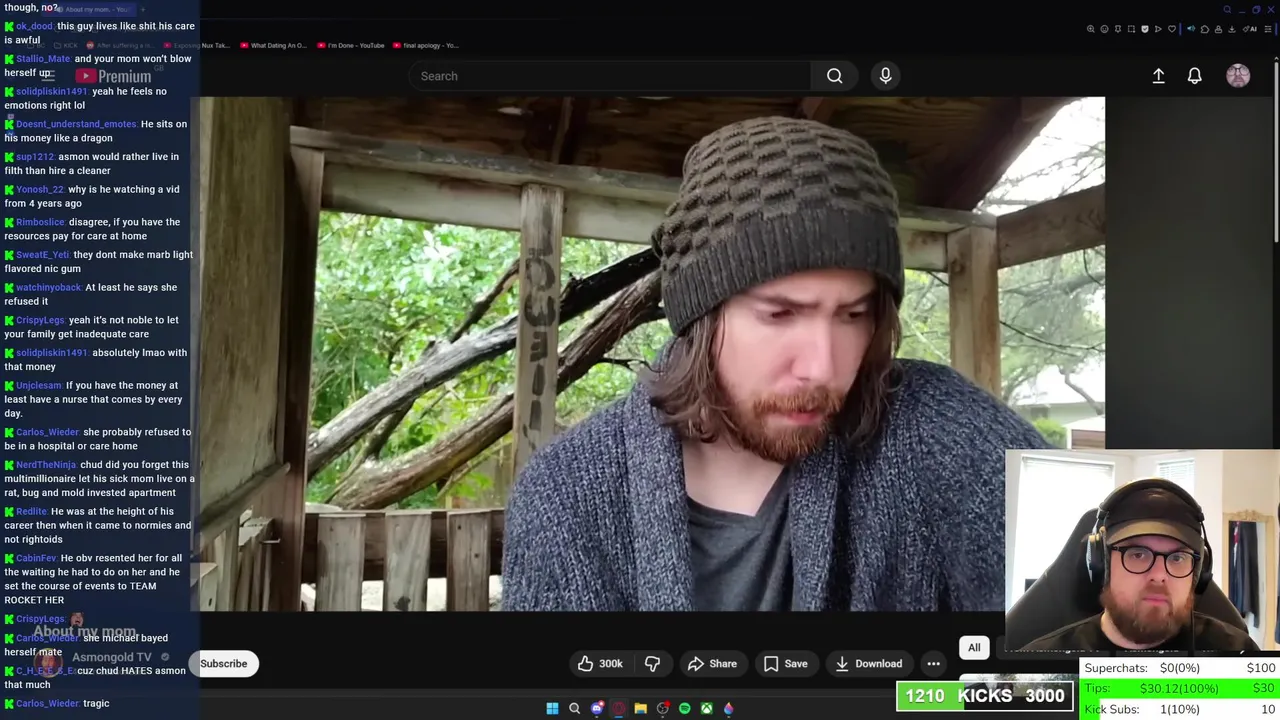Download the video

[868, 663]
